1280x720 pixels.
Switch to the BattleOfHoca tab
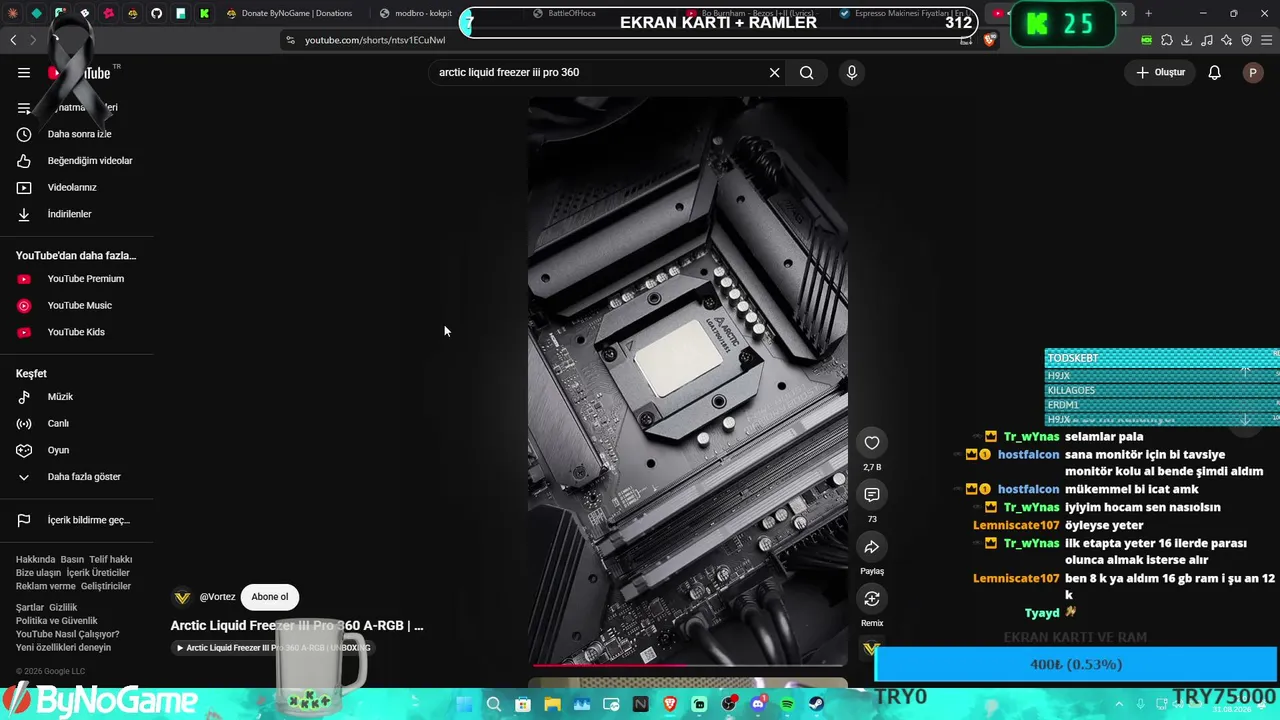point(565,13)
